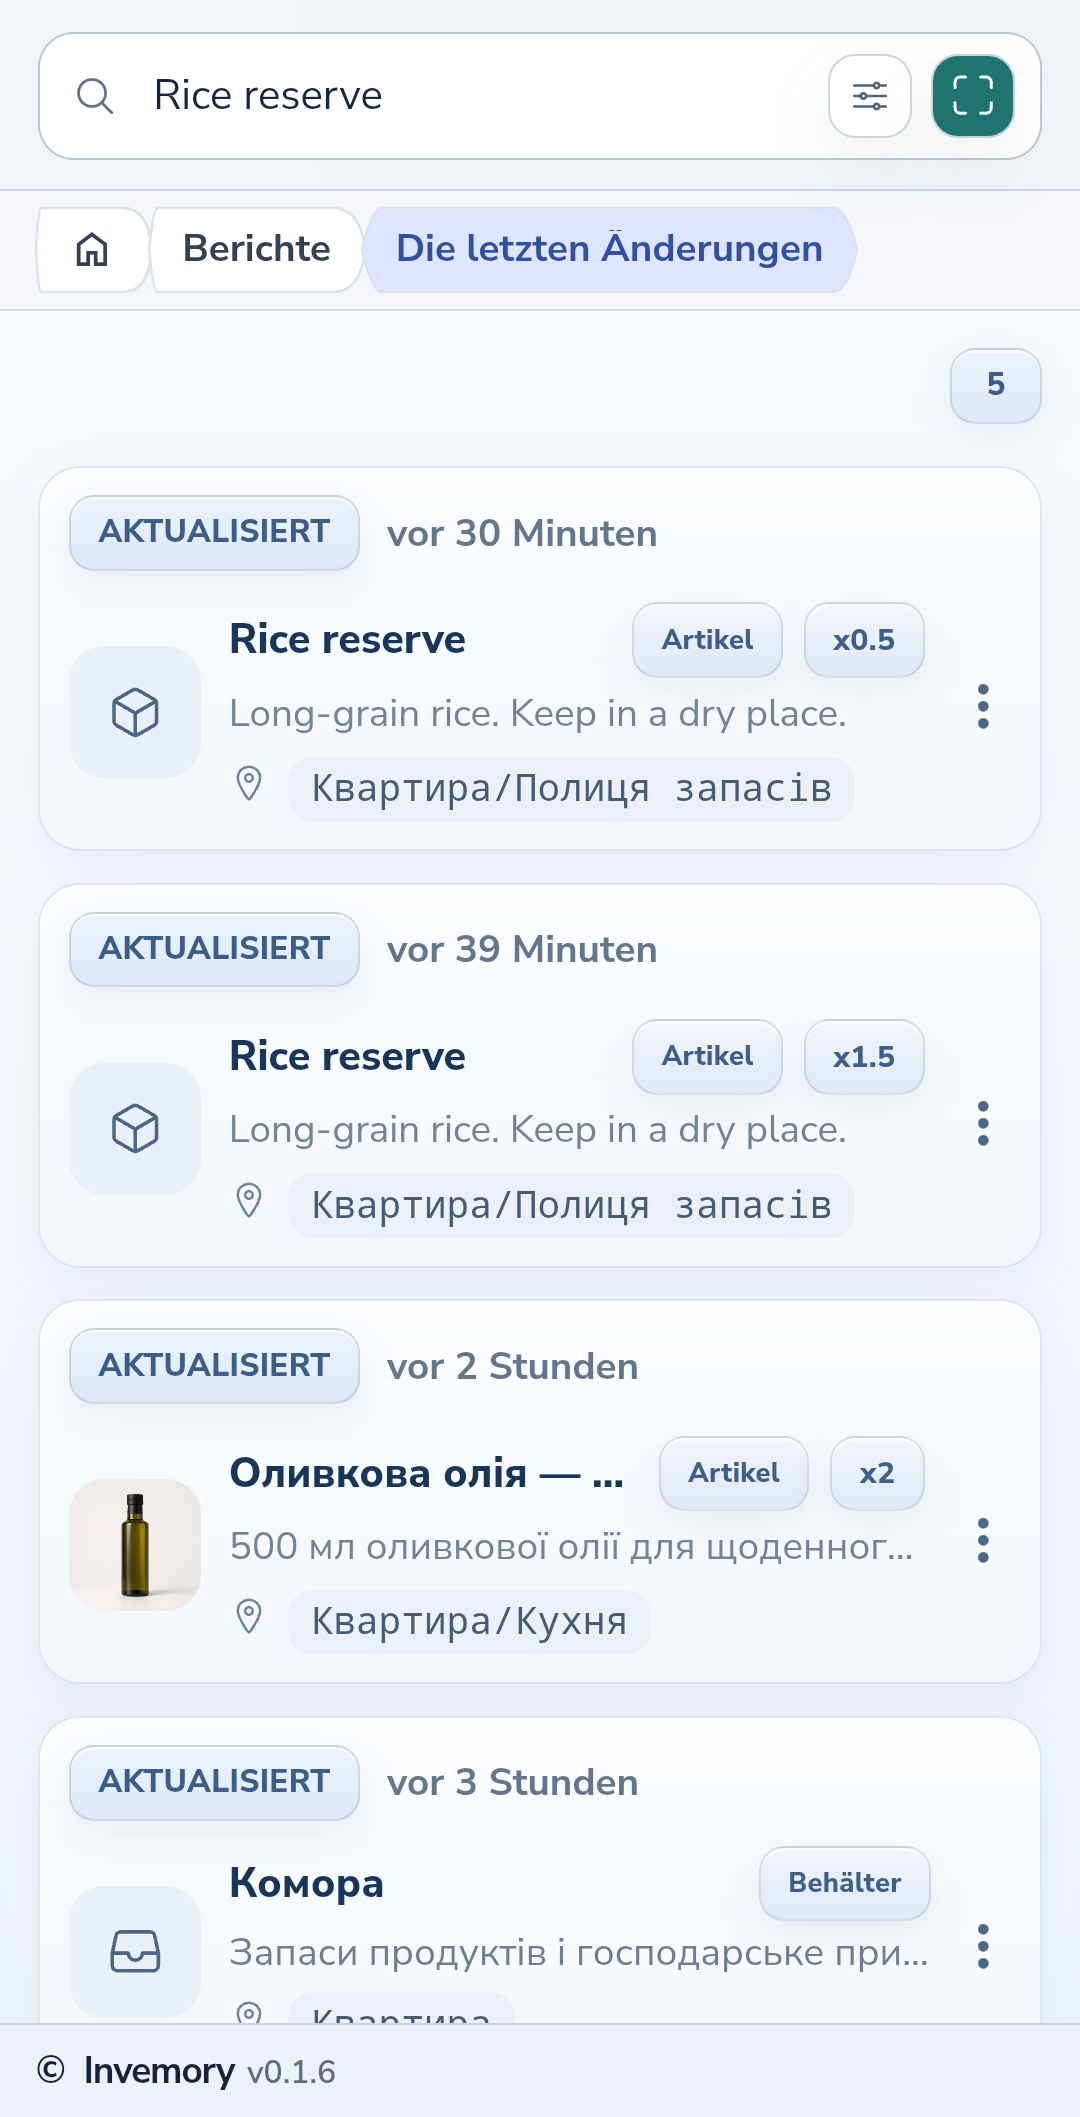Screen dimensions: 1080x2117
Task: Go to the home breadcrumb icon
Action: (x=92, y=249)
